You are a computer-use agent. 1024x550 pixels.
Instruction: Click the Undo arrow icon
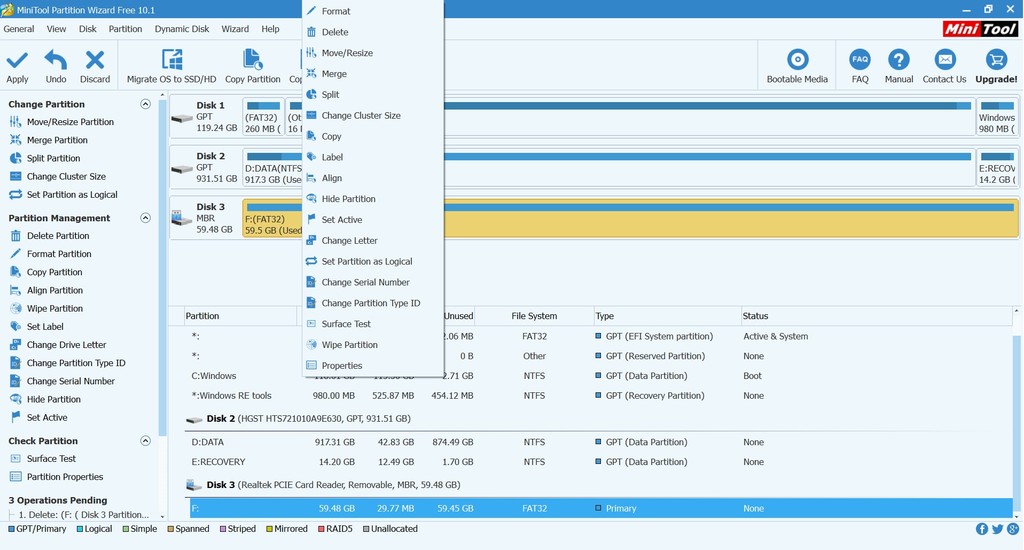click(56, 61)
